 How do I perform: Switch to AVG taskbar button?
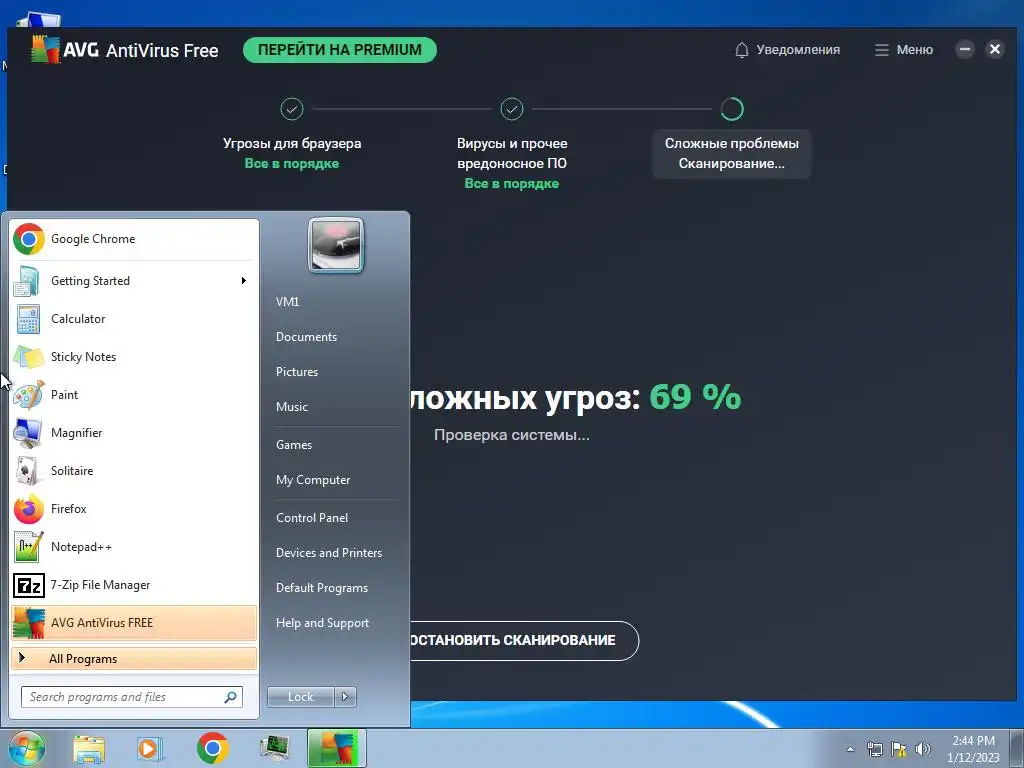click(x=336, y=748)
